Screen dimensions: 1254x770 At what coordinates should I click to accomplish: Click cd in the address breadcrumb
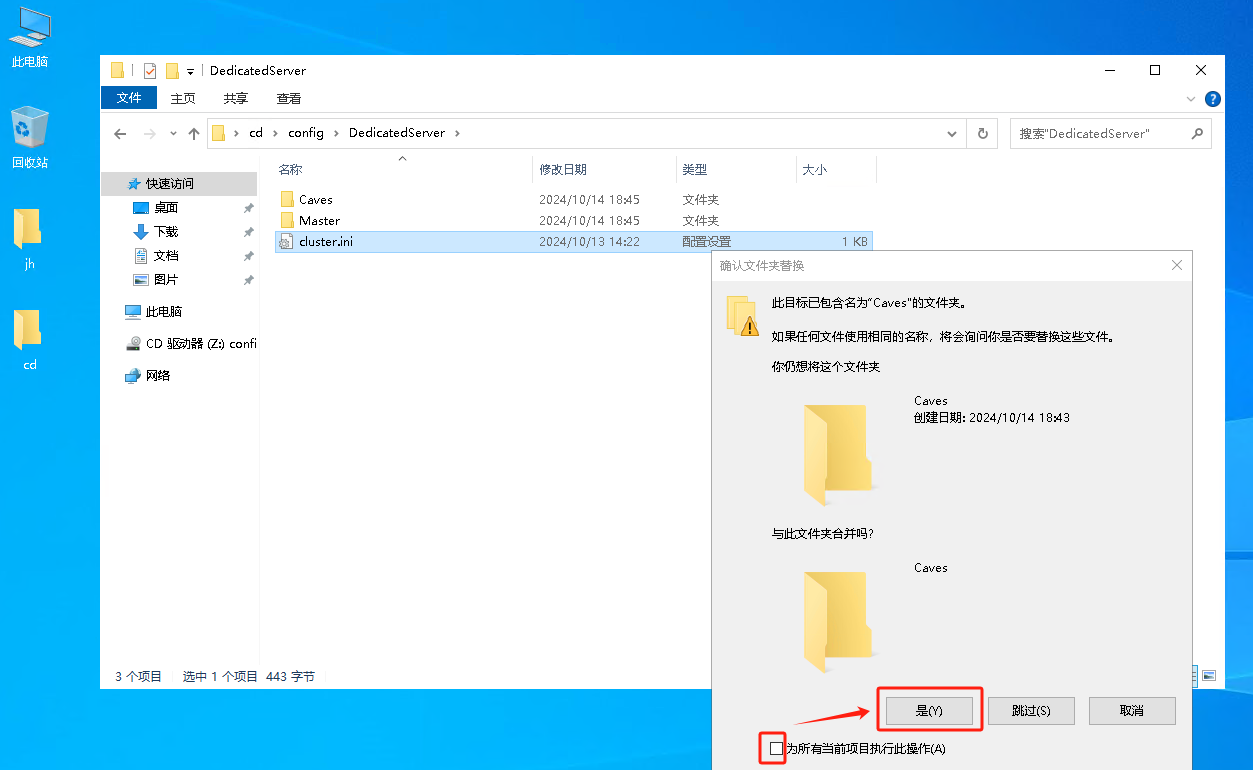pyautogui.click(x=256, y=133)
